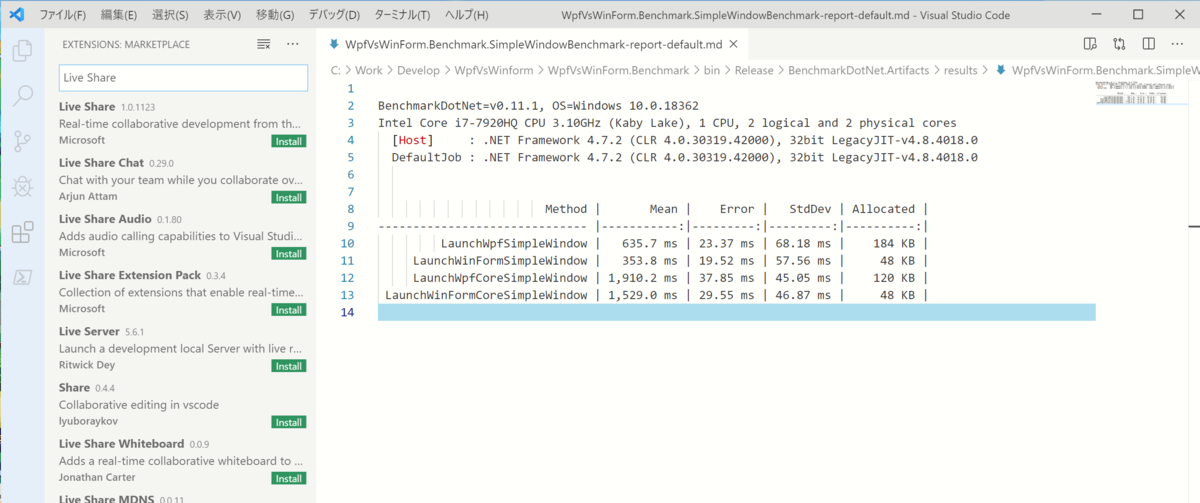Click line number 14 in gutter
The height and width of the screenshot is (503, 1200).
[x=348, y=312]
